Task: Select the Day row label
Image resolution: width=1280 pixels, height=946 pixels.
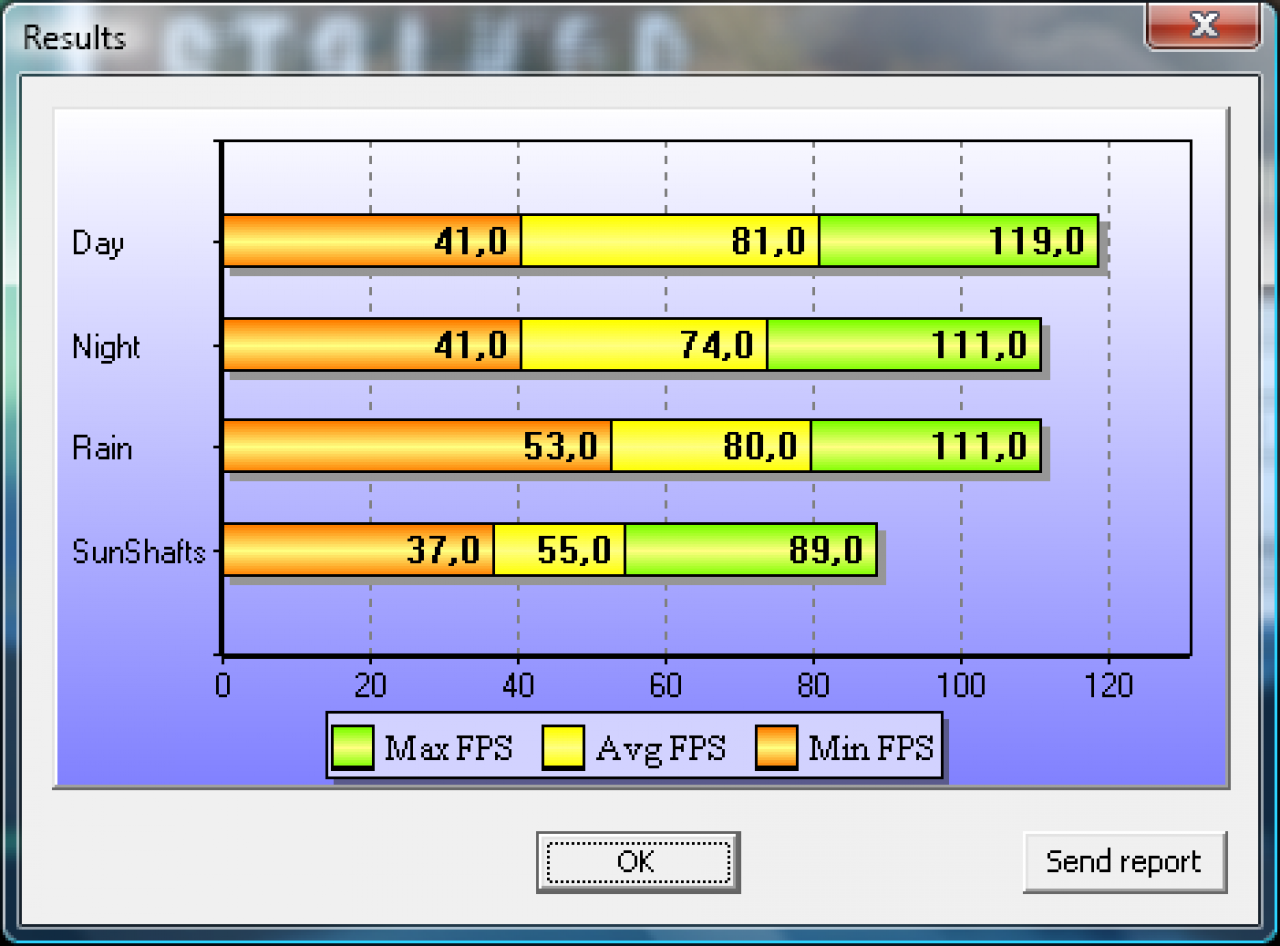Action: coord(98,243)
